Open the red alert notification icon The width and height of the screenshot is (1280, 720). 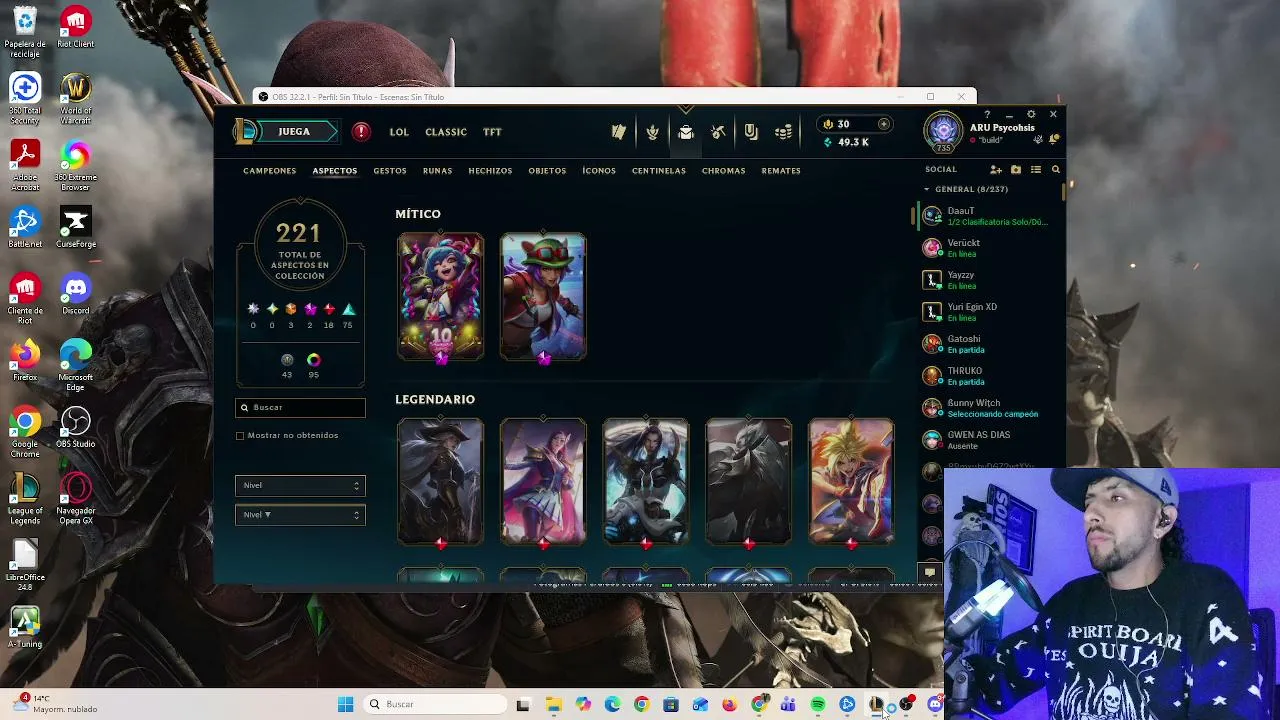click(361, 131)
